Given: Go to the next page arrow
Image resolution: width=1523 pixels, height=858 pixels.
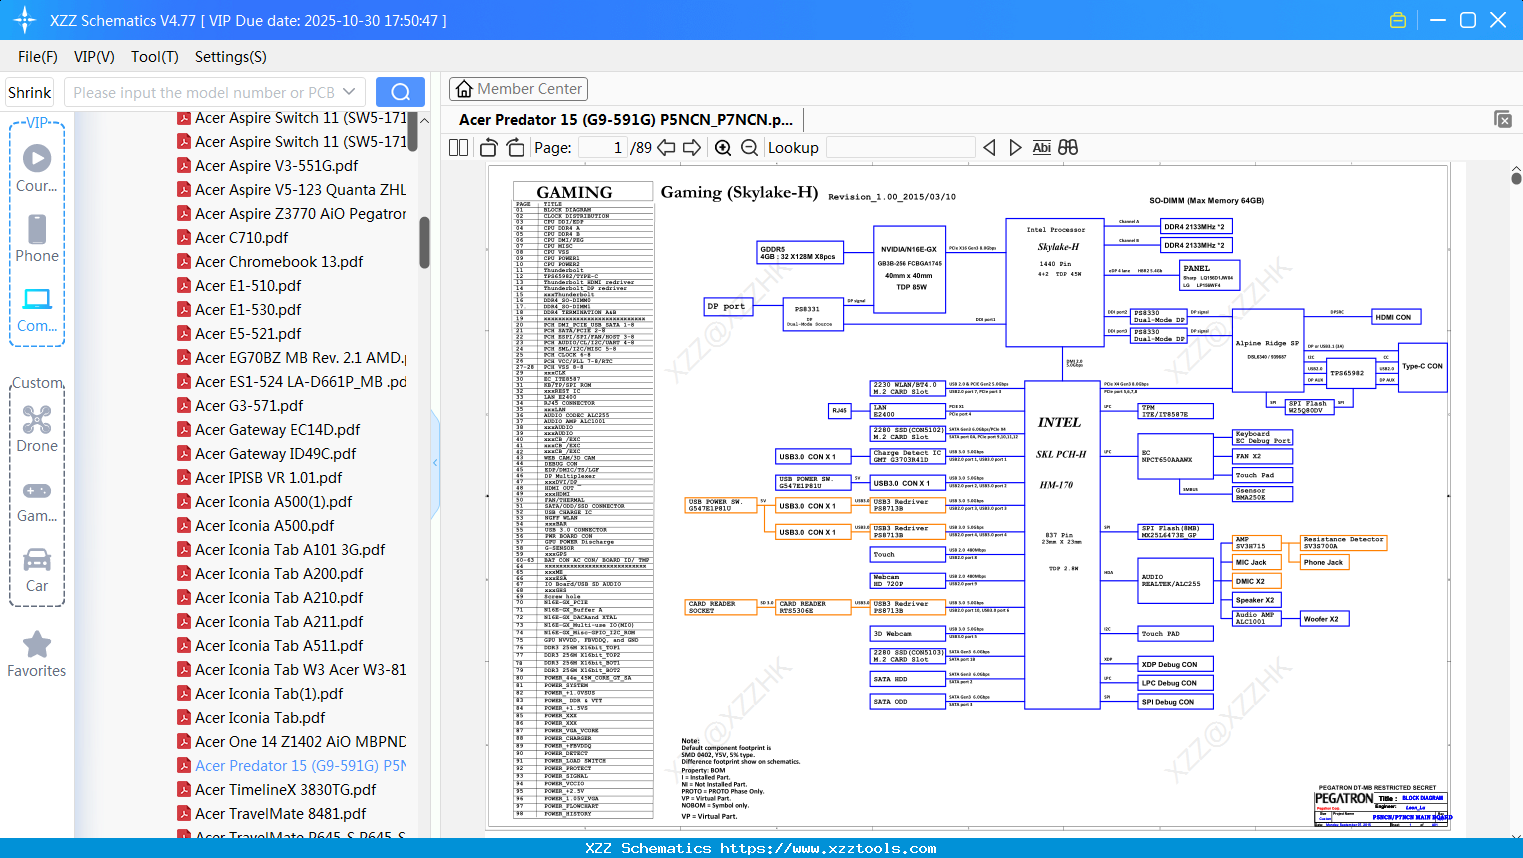Looking at the screenshot, I should [692, 148].
